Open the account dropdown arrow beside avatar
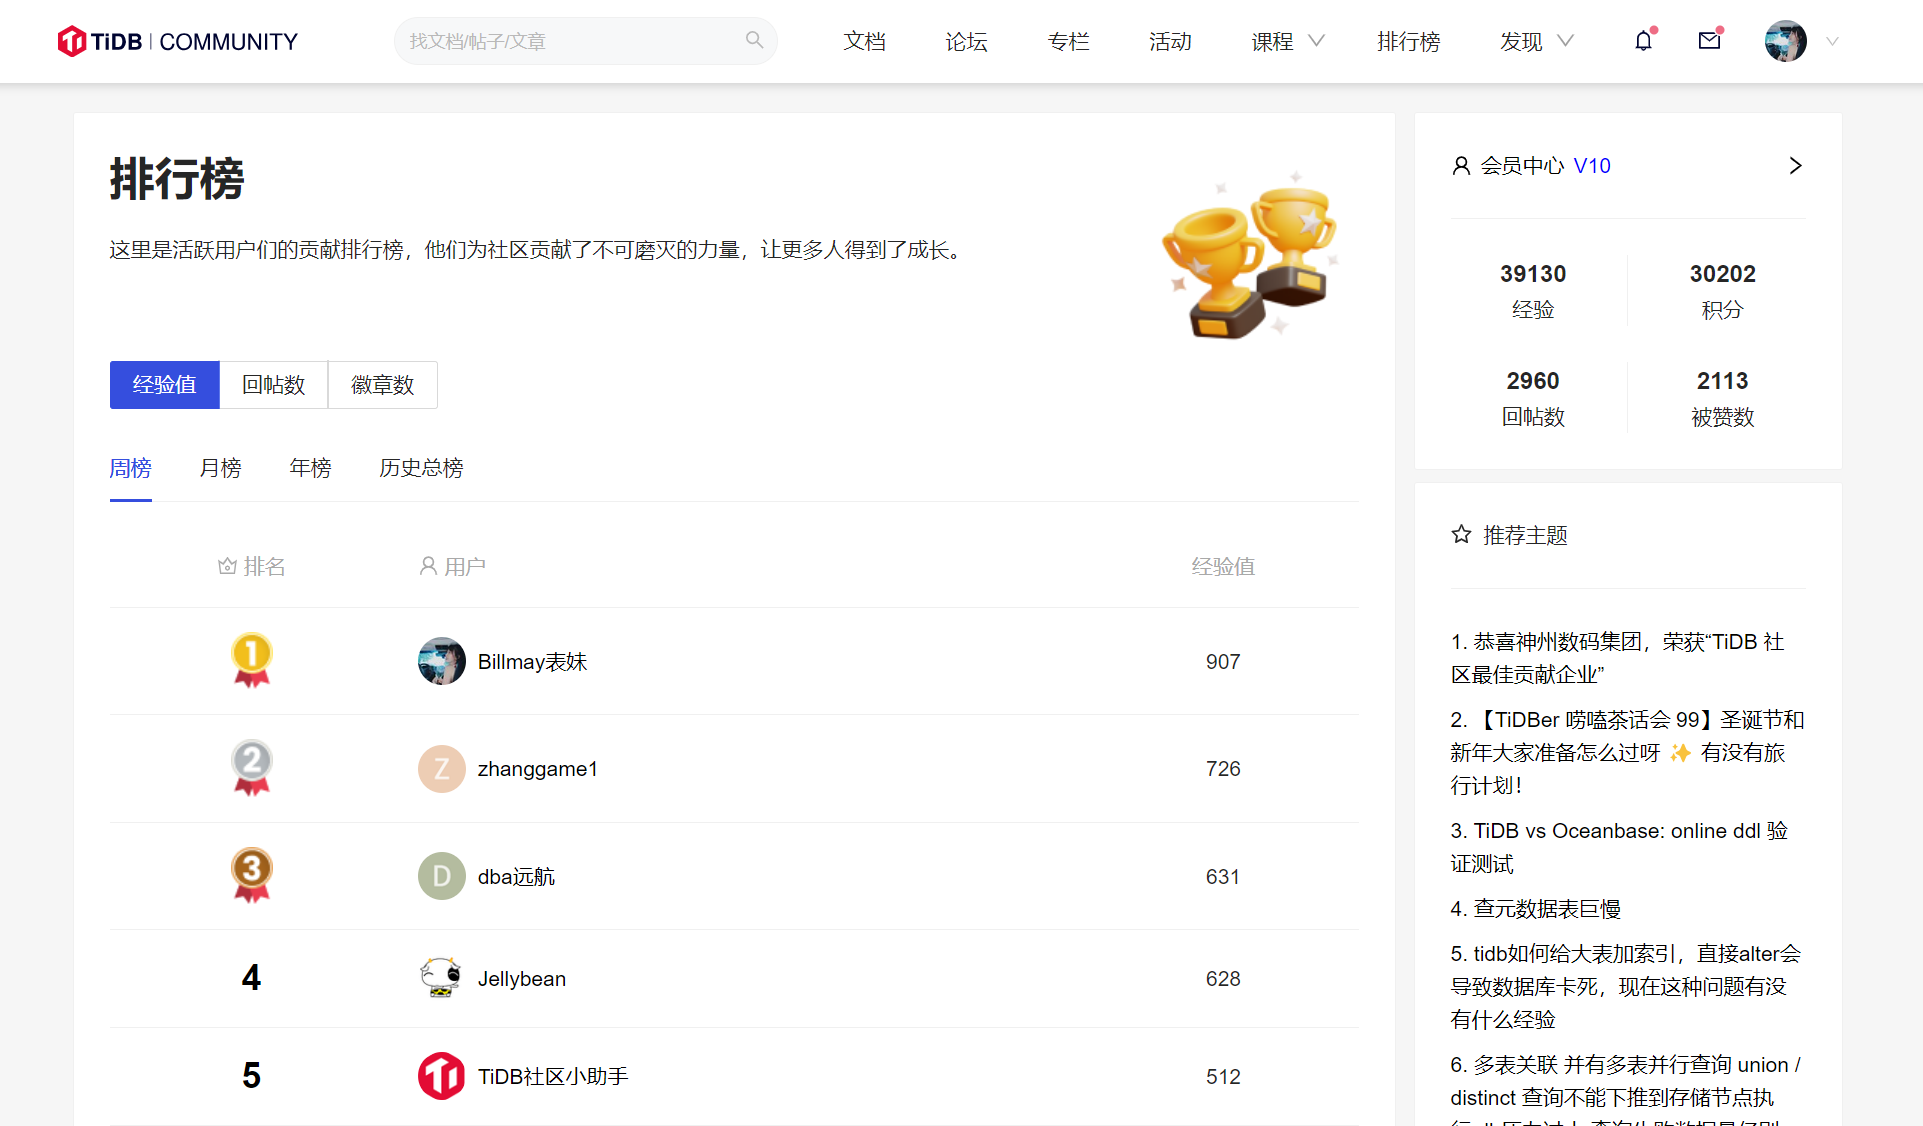The image size is (1923, 1126). [x=1832, y=41]
